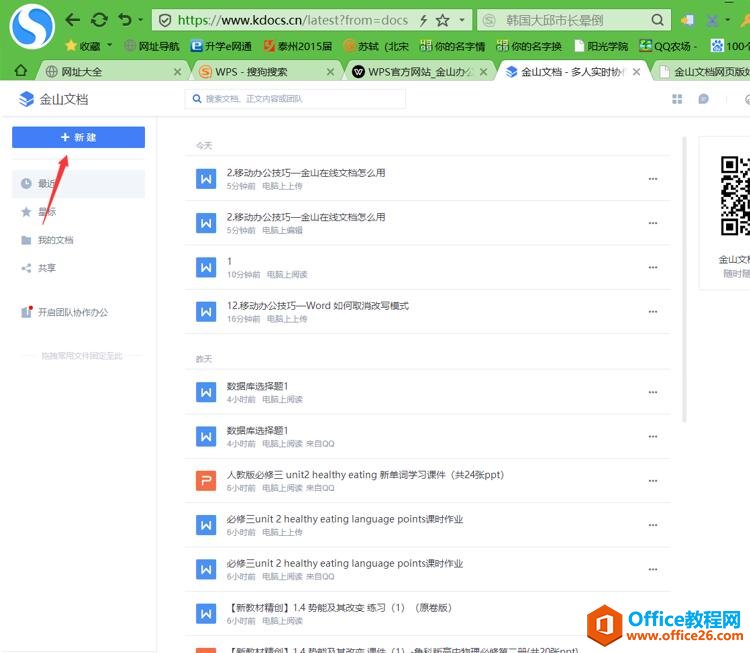This screenshot has width=750, height=653.
Task: Reload the page with refresh icon
Action: coord(99,20)
